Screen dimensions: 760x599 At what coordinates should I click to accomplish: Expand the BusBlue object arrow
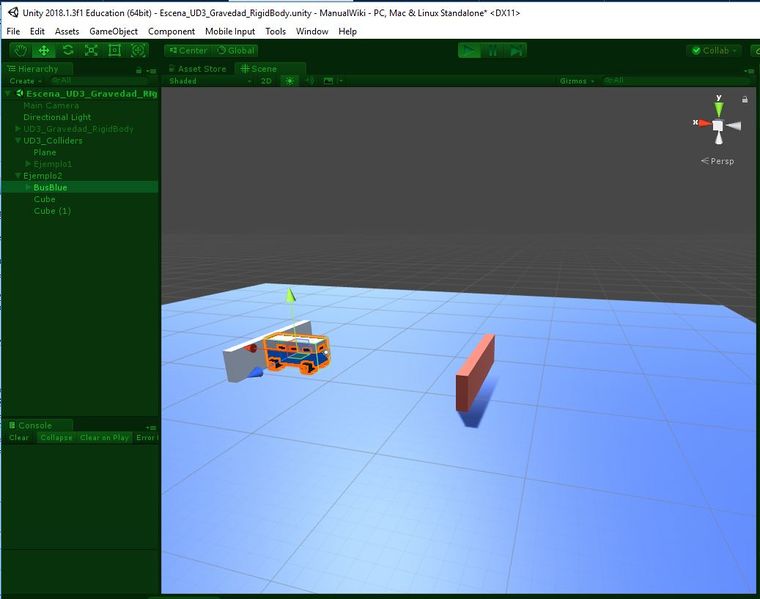28,187
